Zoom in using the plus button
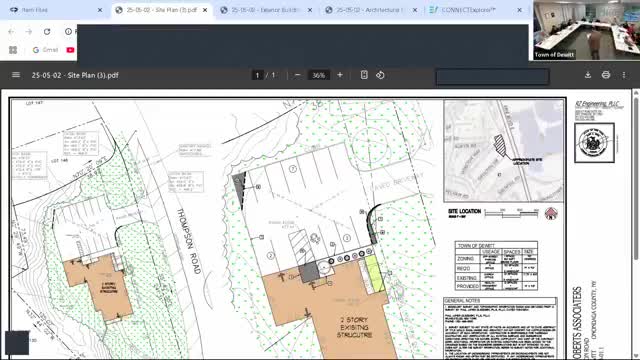The width and height of the screenshot is (640, 360). click(x=340, y=75)
